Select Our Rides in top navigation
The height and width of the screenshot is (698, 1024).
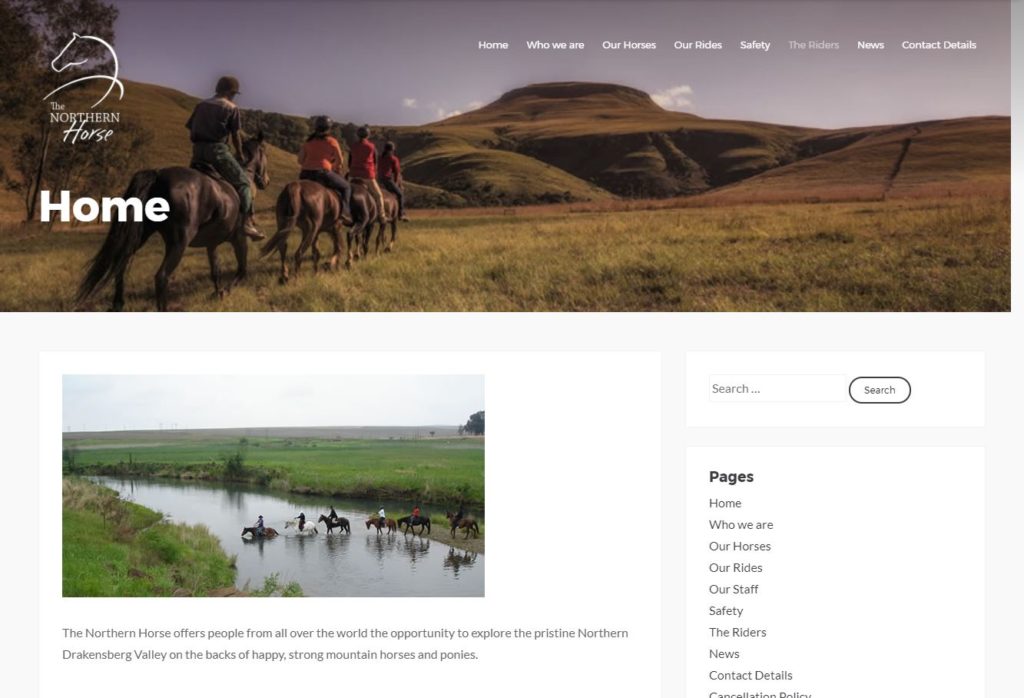point(697,45)
